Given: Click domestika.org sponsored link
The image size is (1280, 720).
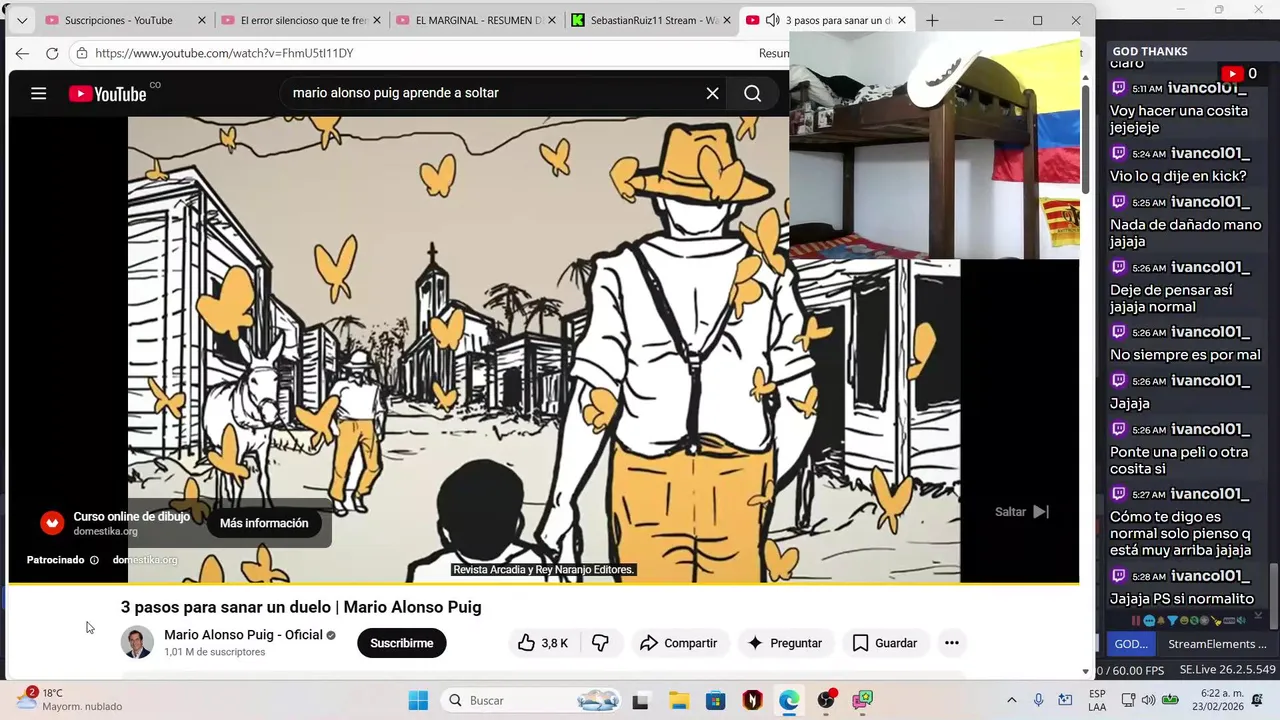Looking at the screenshot, I should click(x=145, y=560).
